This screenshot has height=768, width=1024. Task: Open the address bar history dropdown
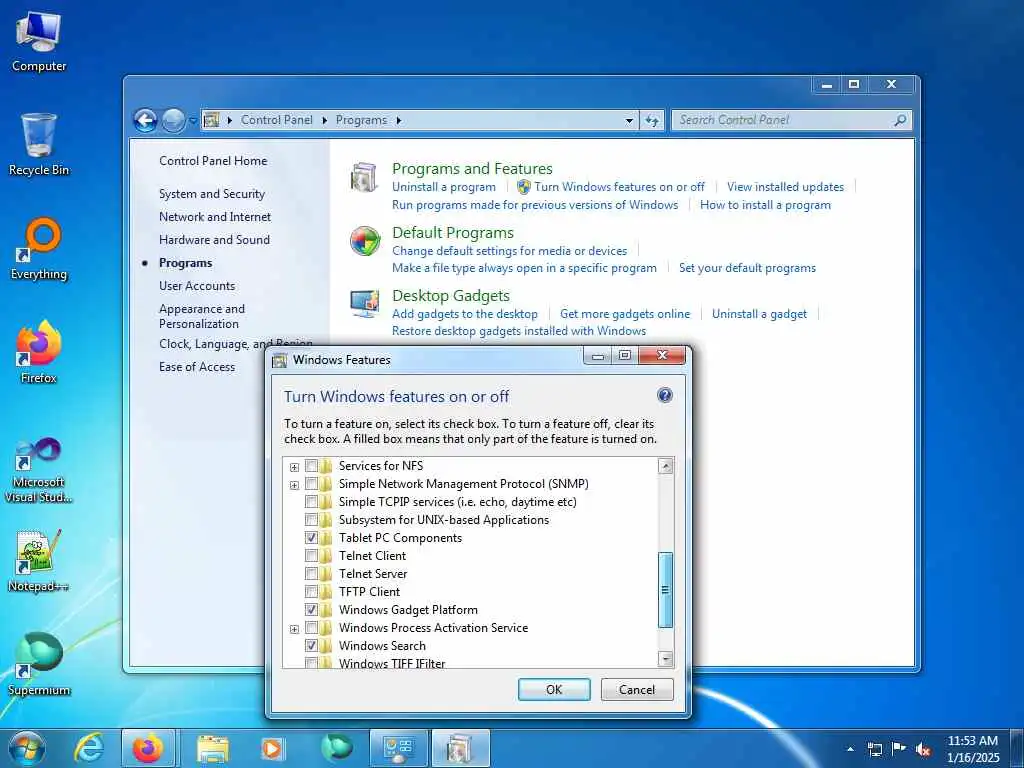pos(629,120)
